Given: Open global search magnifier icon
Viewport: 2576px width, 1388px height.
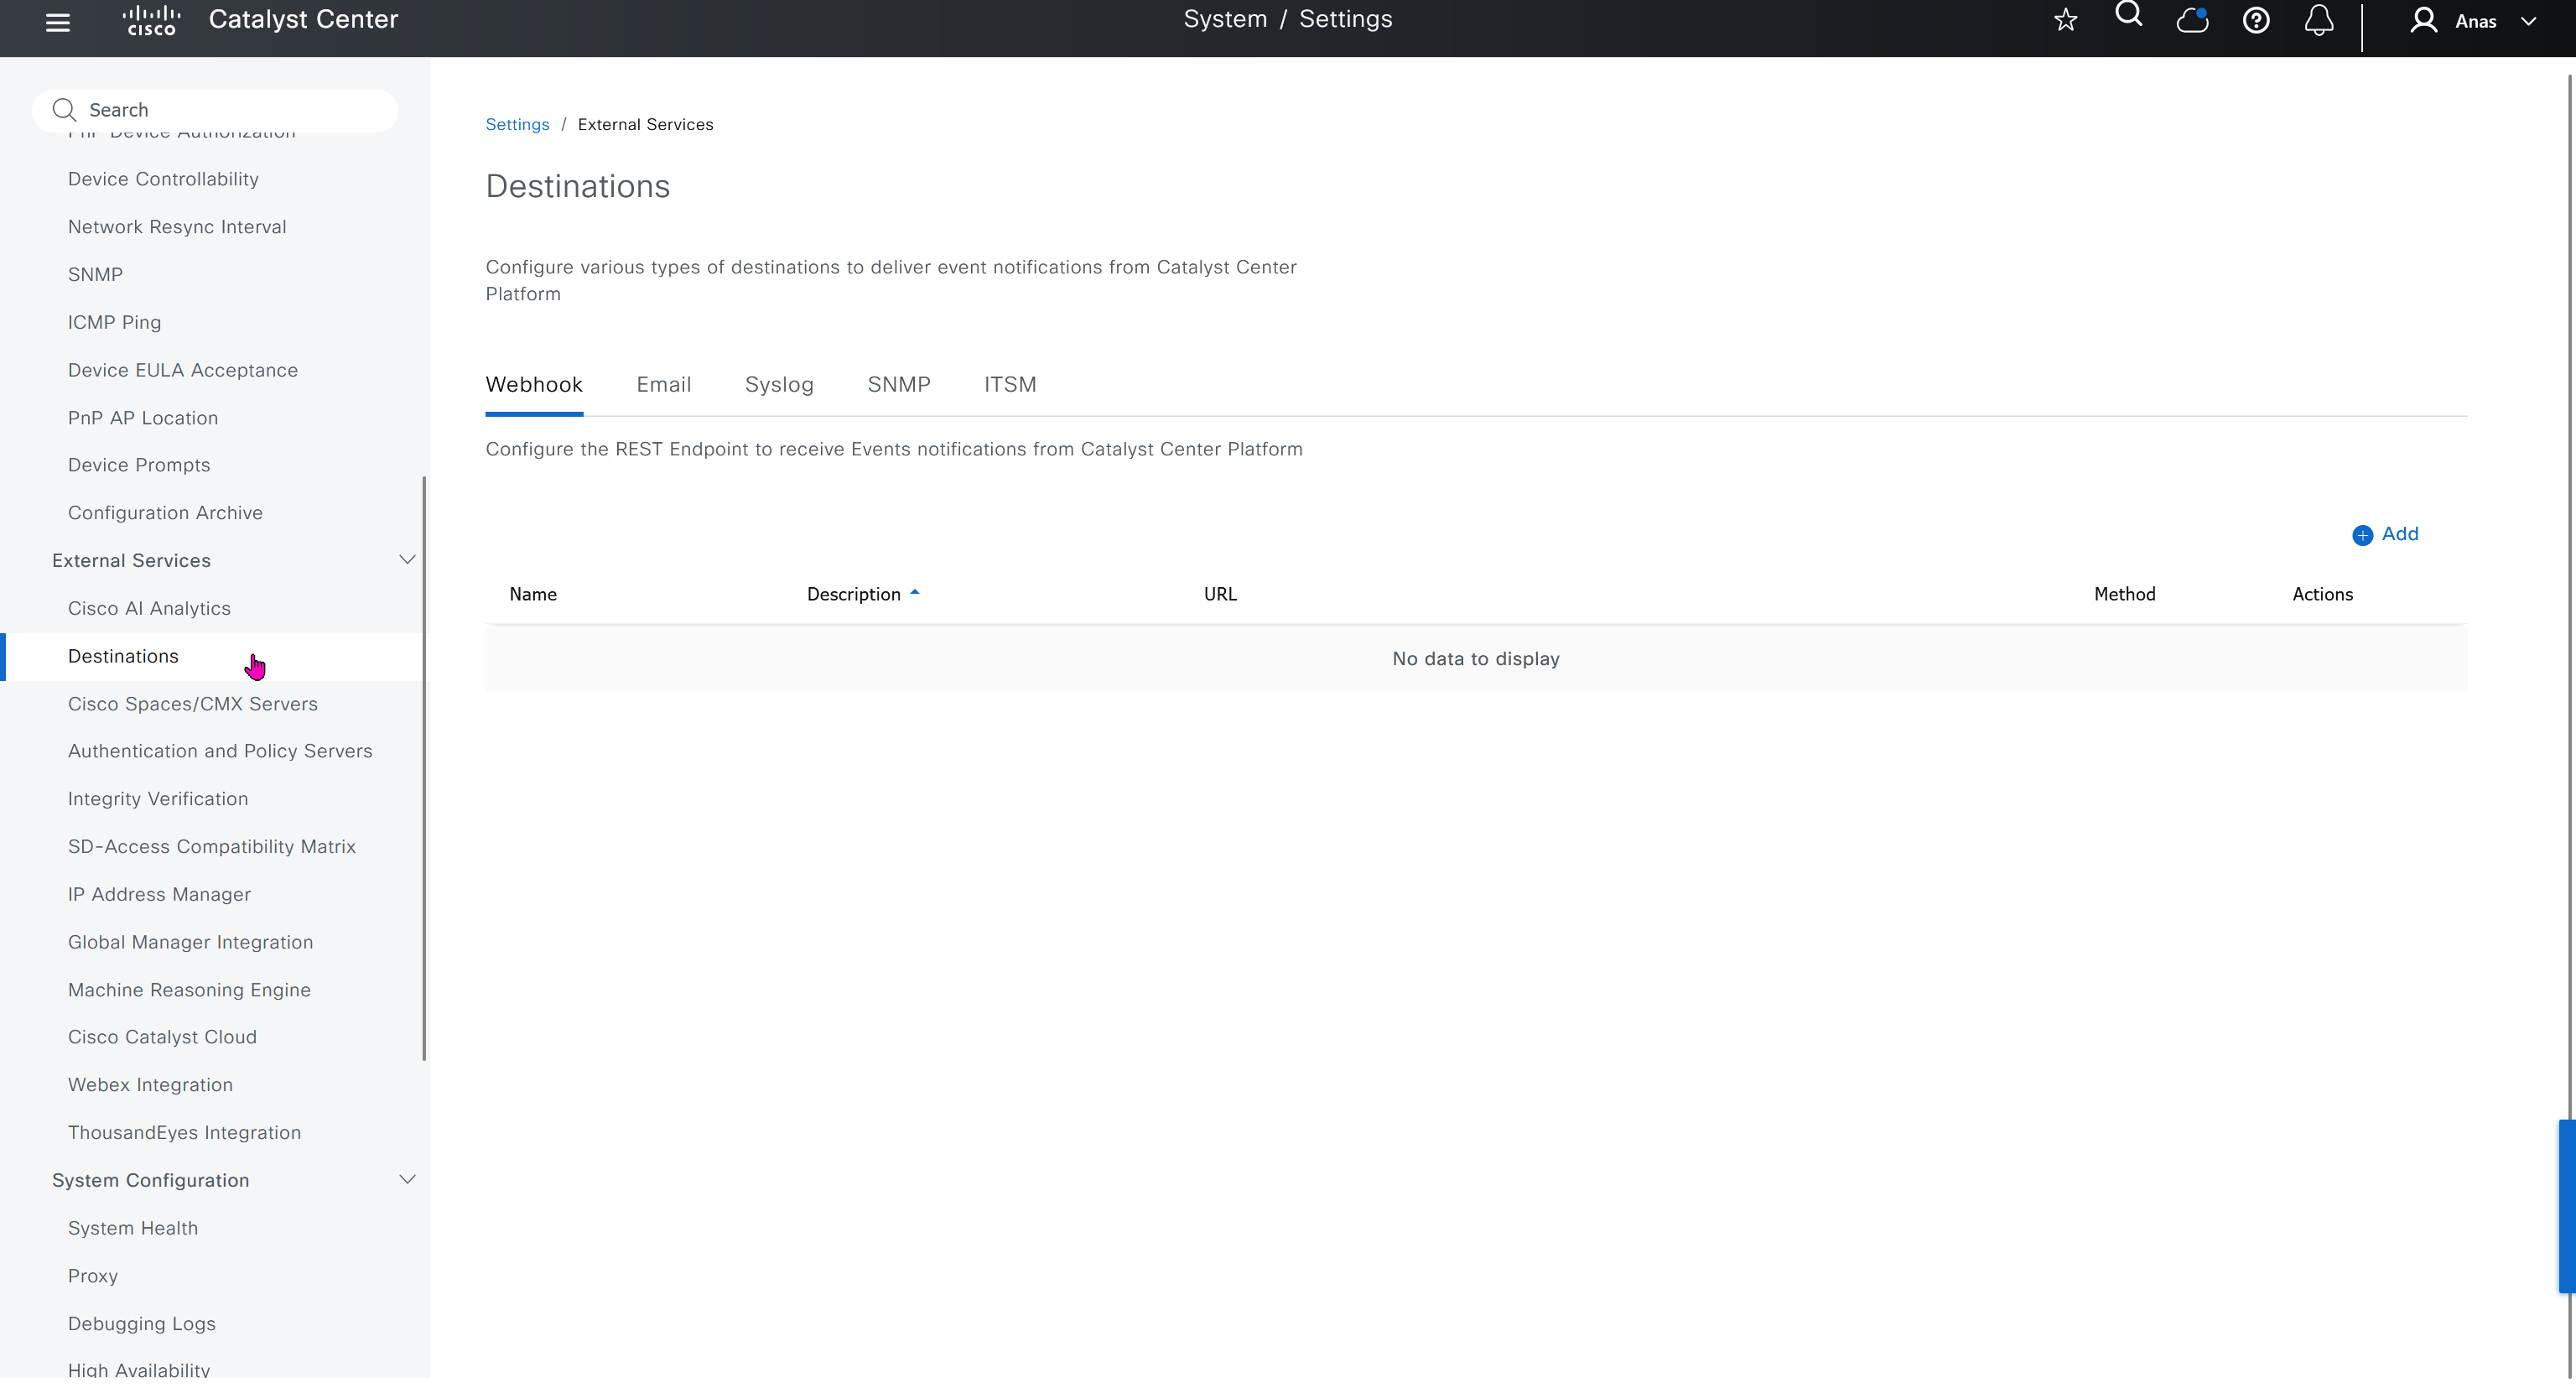Looking at the screenshot, I should [x=2128, y=16].
